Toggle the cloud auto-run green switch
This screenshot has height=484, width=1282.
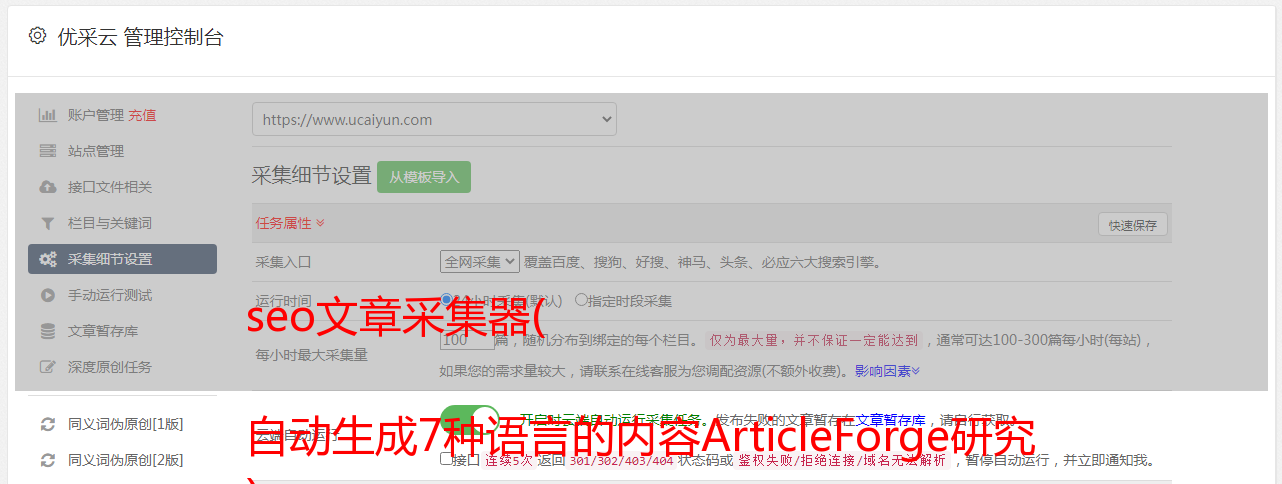pyautogui.click(x=470, y=421)
